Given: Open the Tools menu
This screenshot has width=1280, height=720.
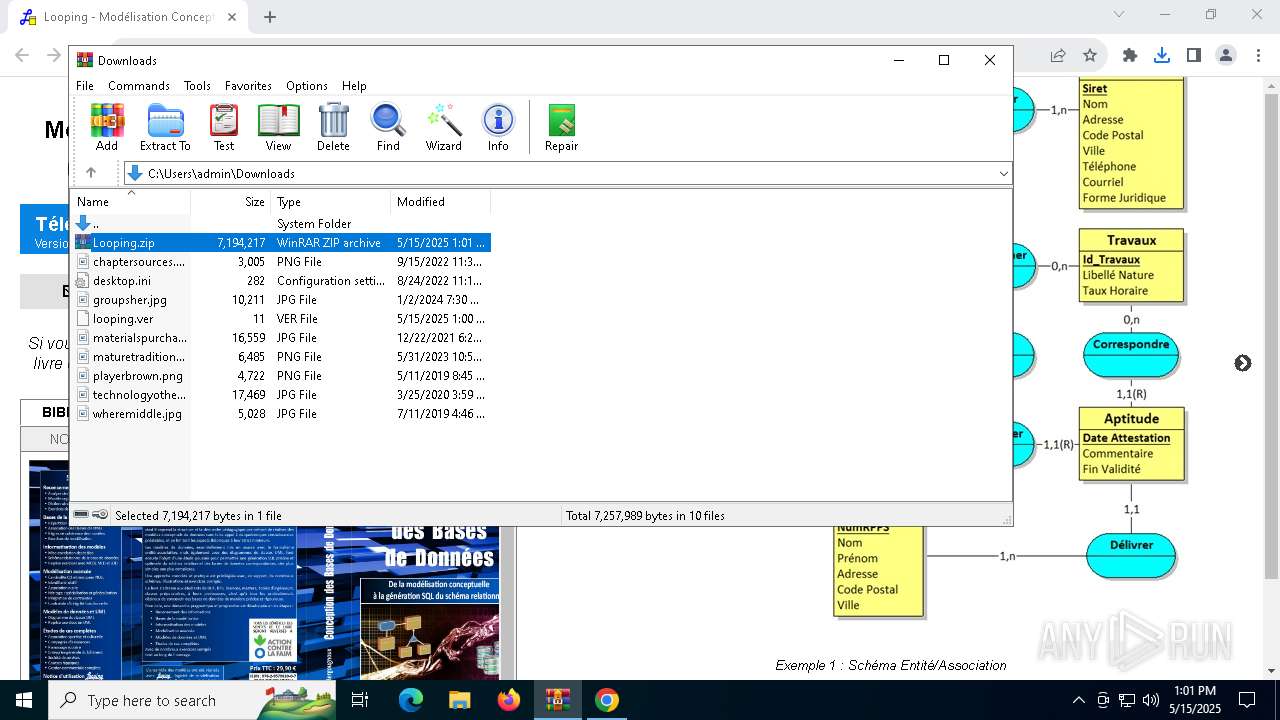Looking at the screenshot, I should (197, 86).
